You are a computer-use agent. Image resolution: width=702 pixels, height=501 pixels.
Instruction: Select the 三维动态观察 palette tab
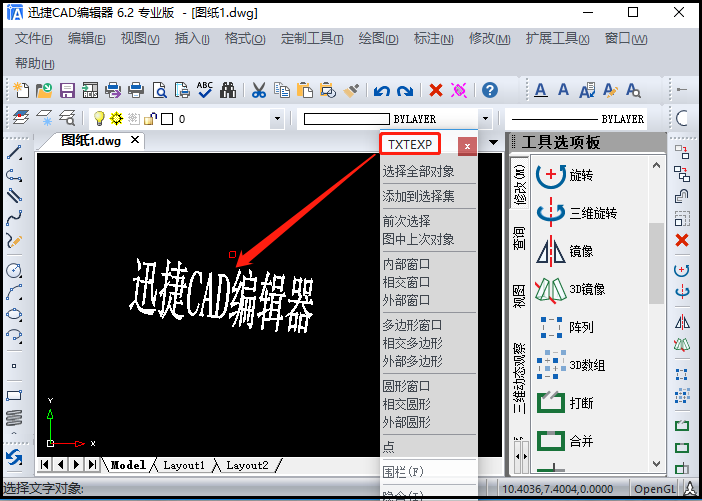coord(519,378)
